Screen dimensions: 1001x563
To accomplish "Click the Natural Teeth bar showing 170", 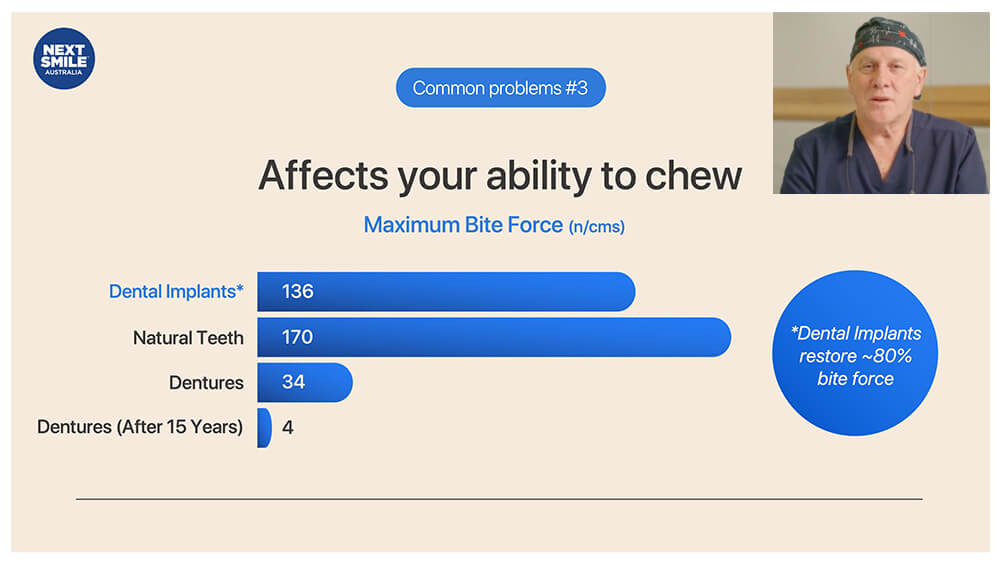I will 494,337.
